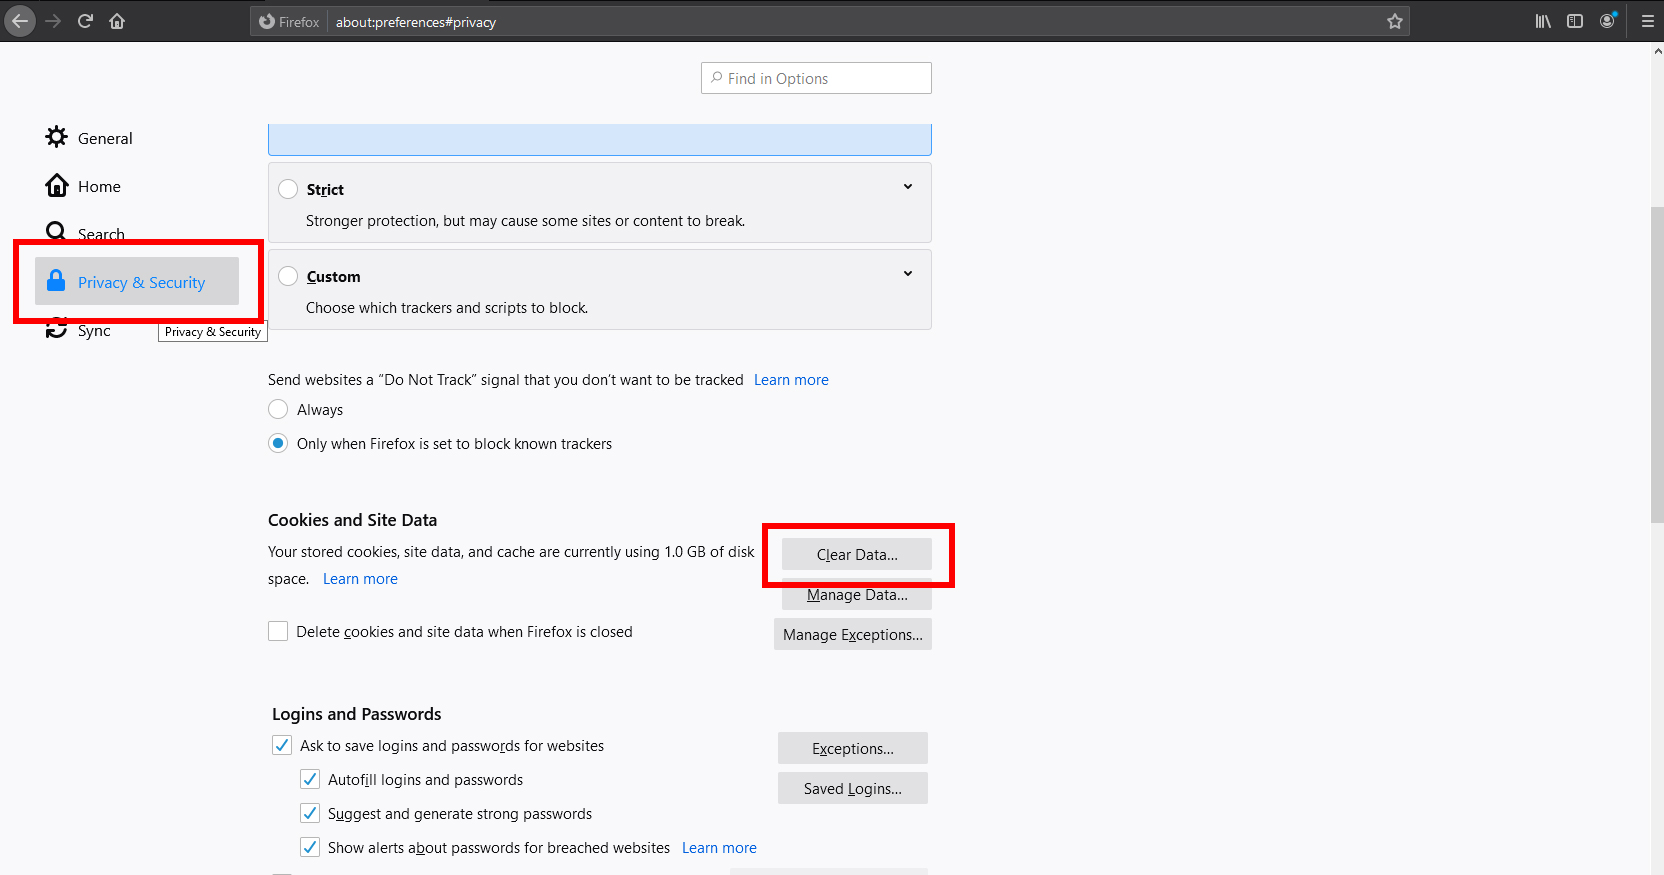Open the hamburger application menu
The image size is (1664, 875).
pos(1647,21)
